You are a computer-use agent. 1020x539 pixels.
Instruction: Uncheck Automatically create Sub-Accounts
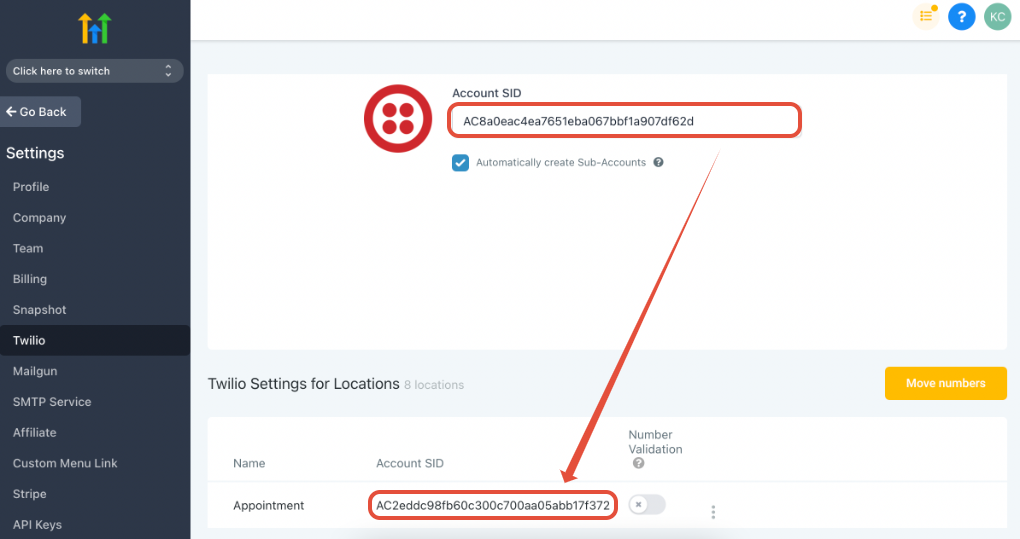click(x=461, y=163)
